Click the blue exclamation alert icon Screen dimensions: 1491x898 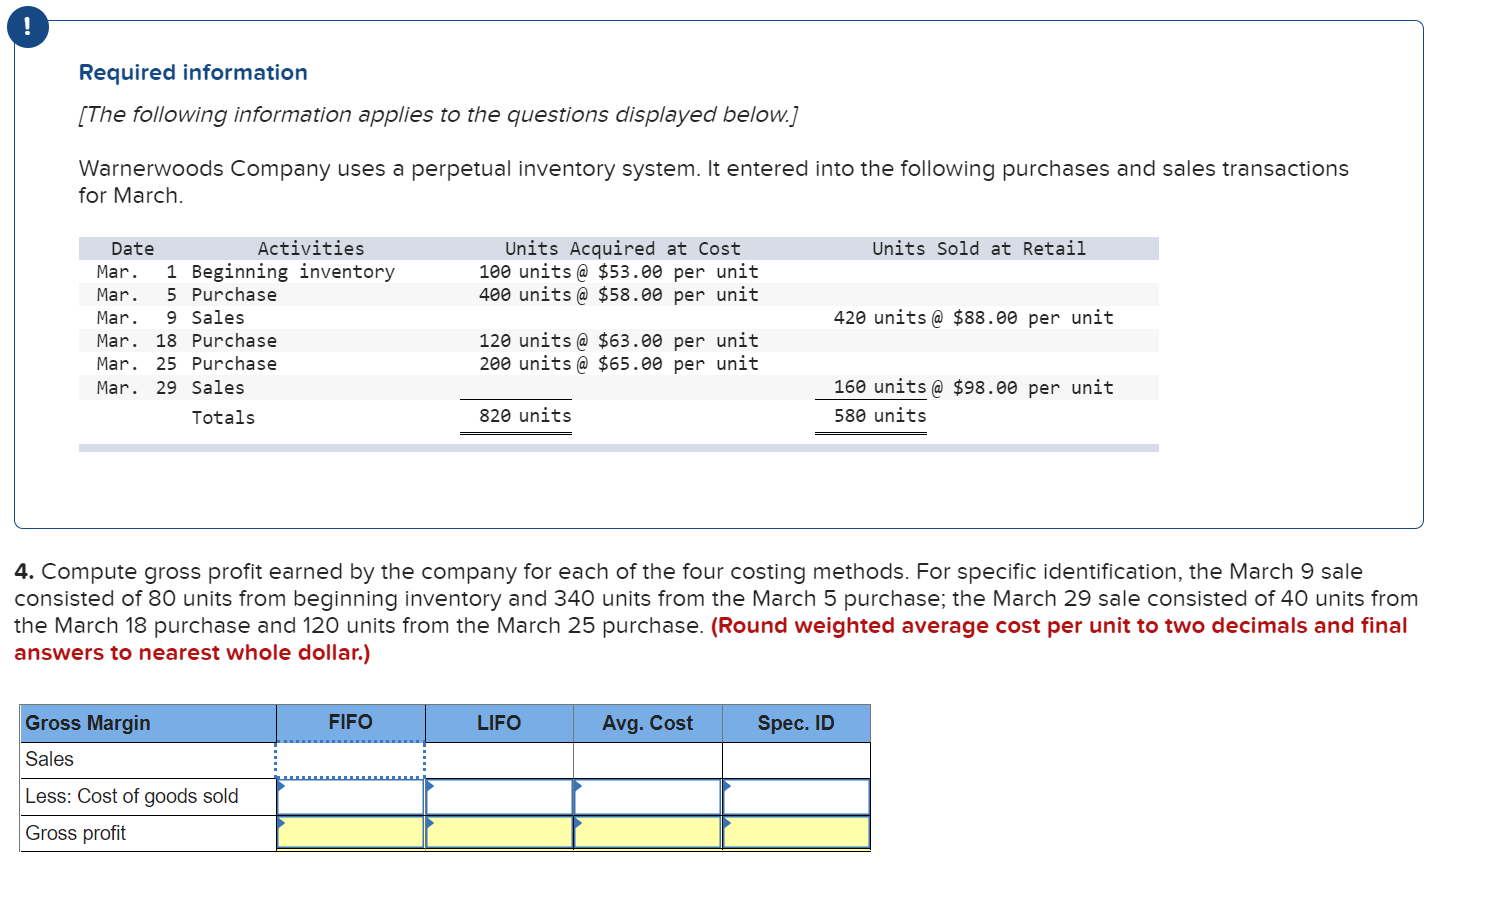pos(27,26)
